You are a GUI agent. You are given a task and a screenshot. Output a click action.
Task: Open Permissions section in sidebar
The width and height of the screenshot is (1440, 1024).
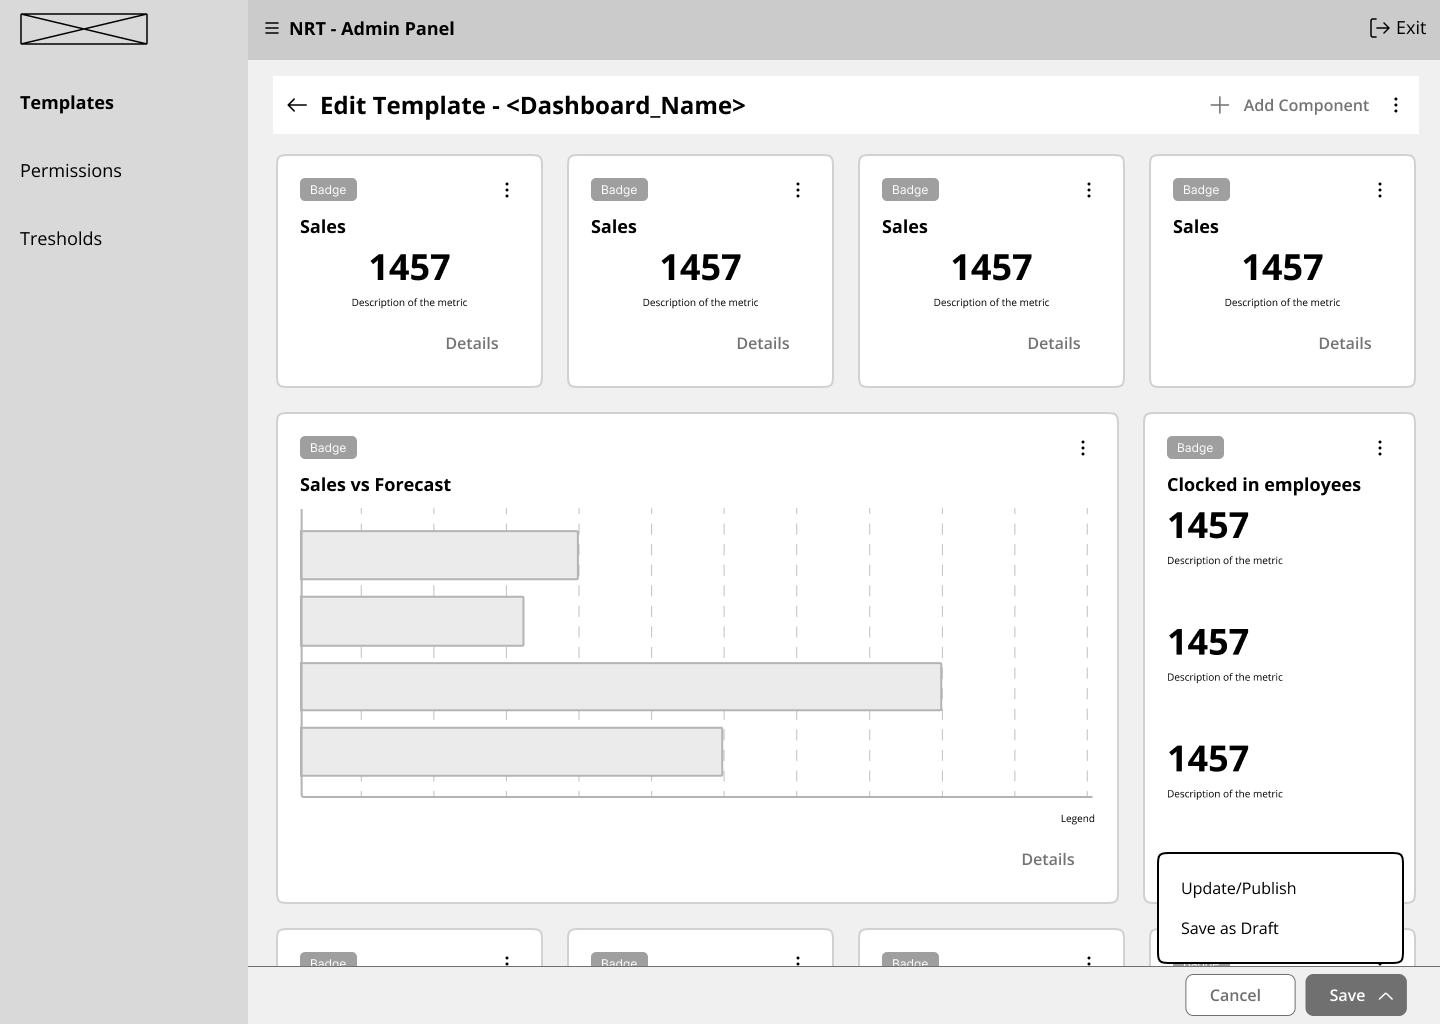point(71,171)
